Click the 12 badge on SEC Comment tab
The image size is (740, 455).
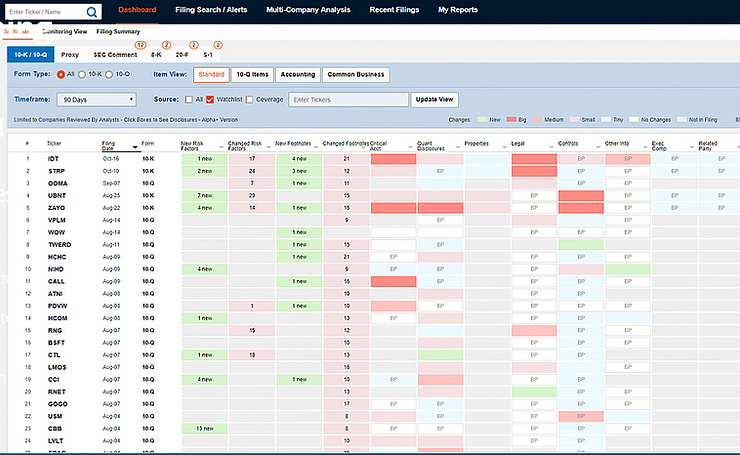[x=140, y=45]
